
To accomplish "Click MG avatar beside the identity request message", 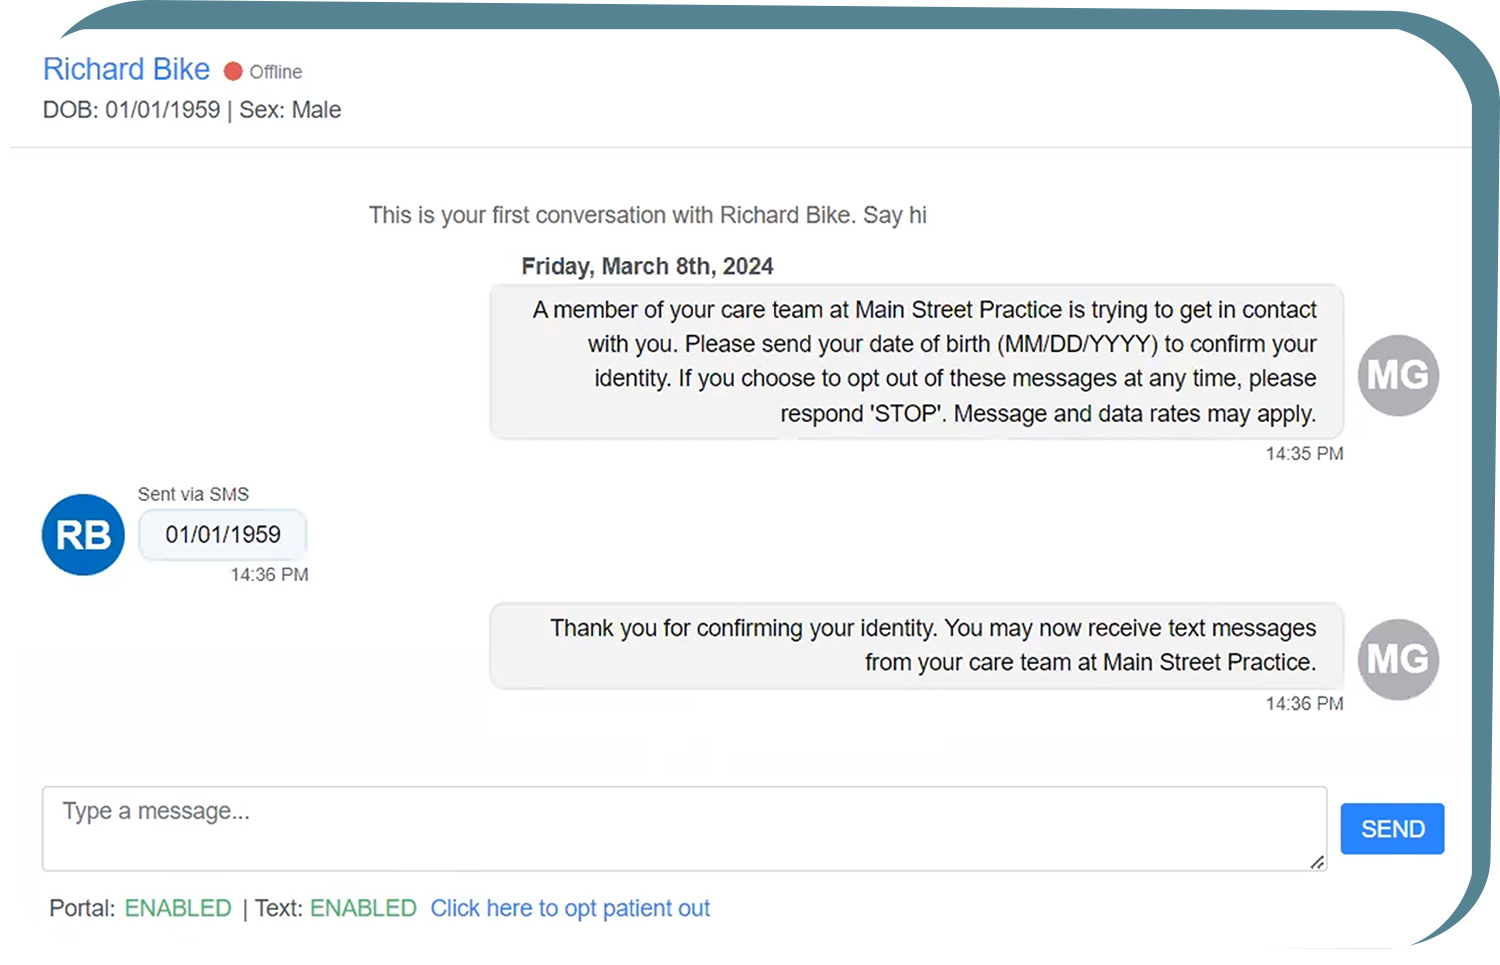I will (1398, 375).
